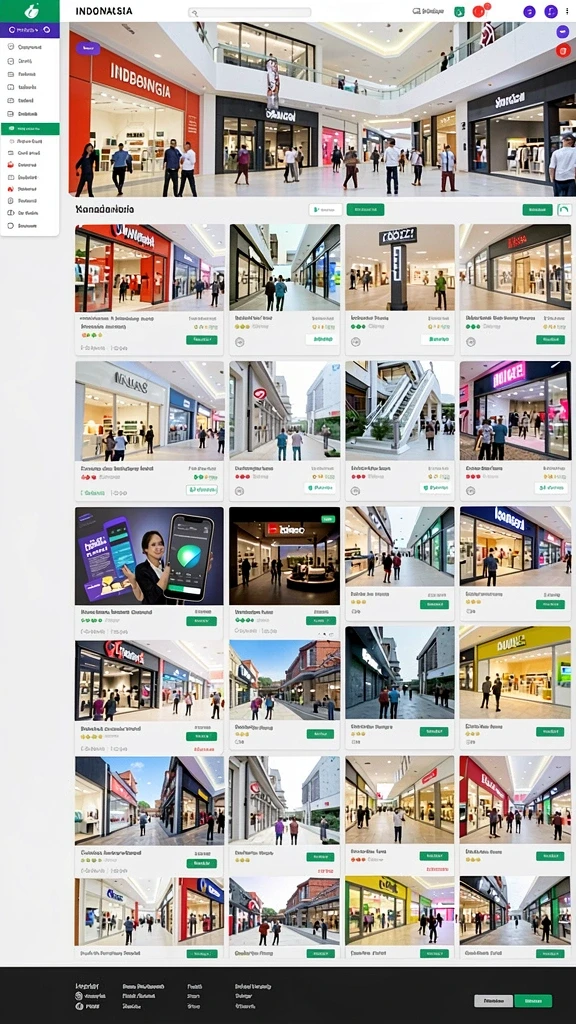Click the red round button over the hero image

[x=563, y=50]
